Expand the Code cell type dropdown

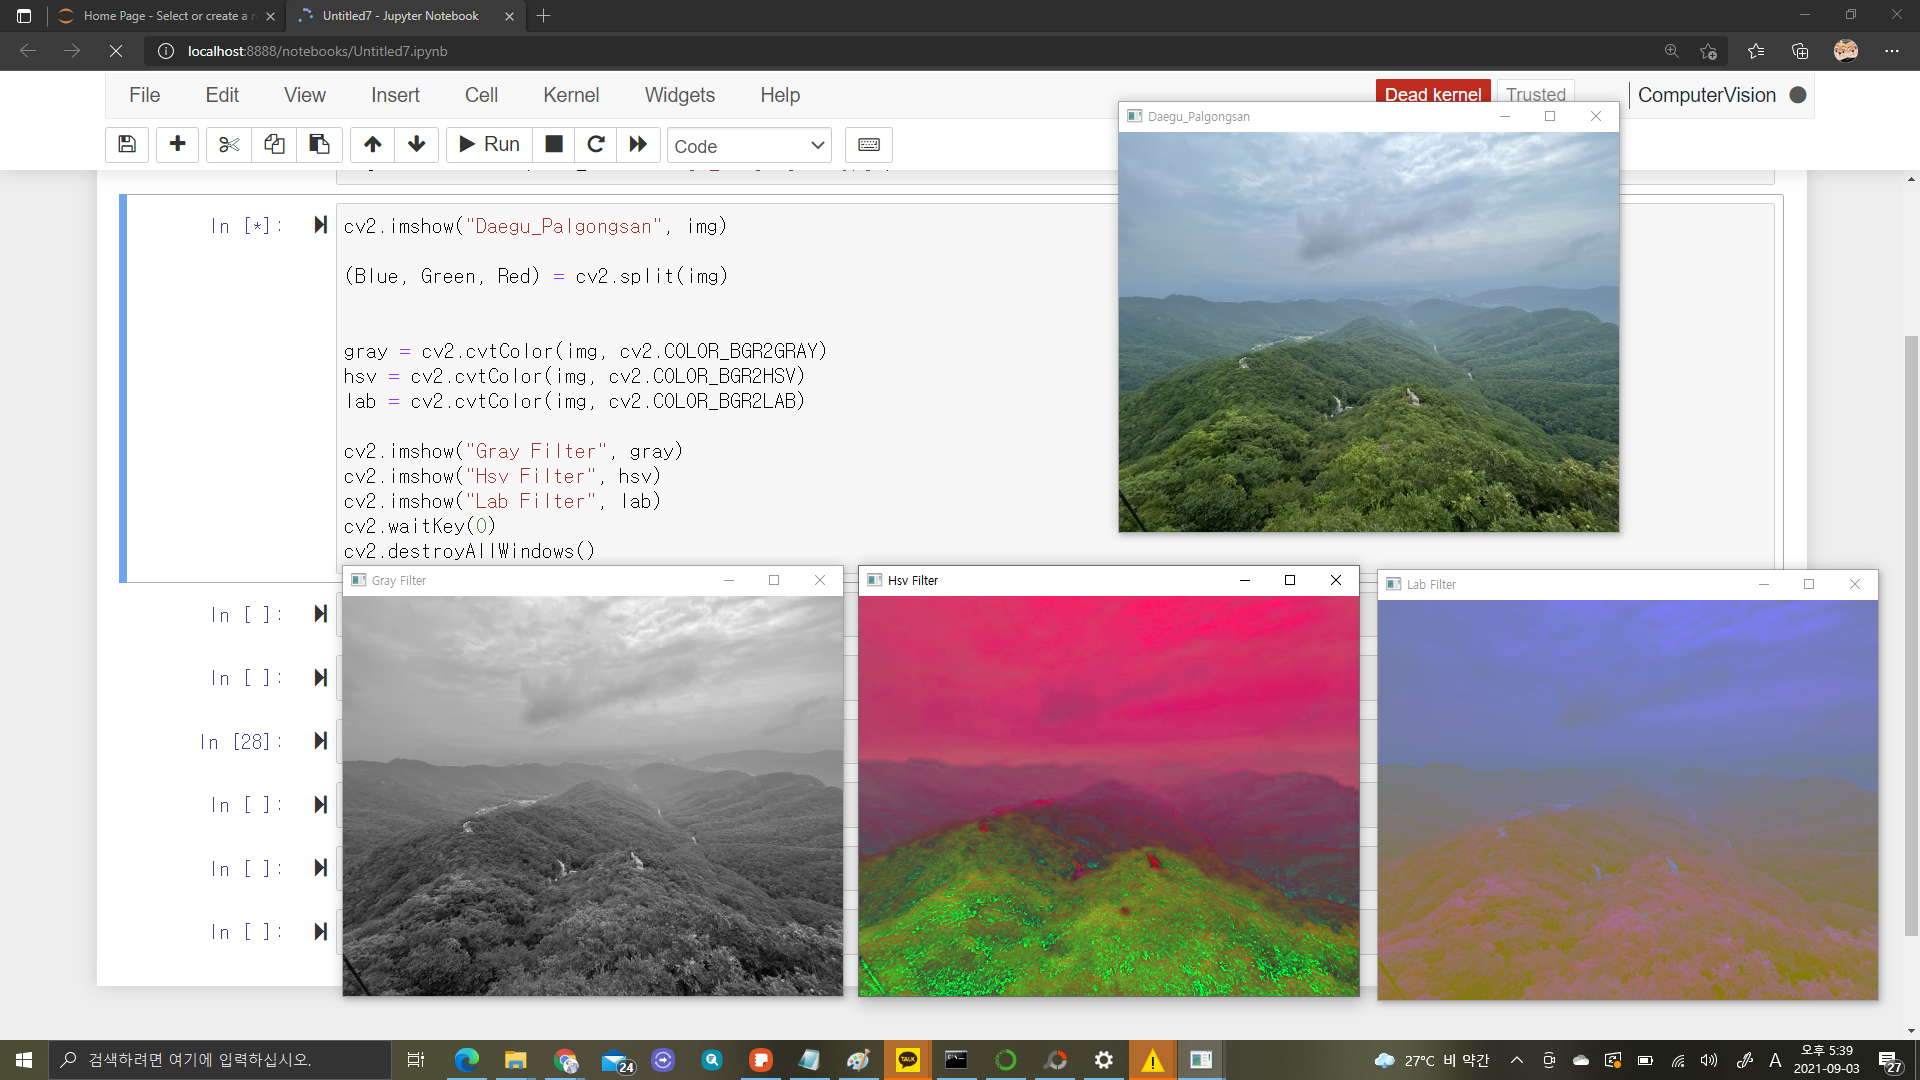(x=749, y=146)
